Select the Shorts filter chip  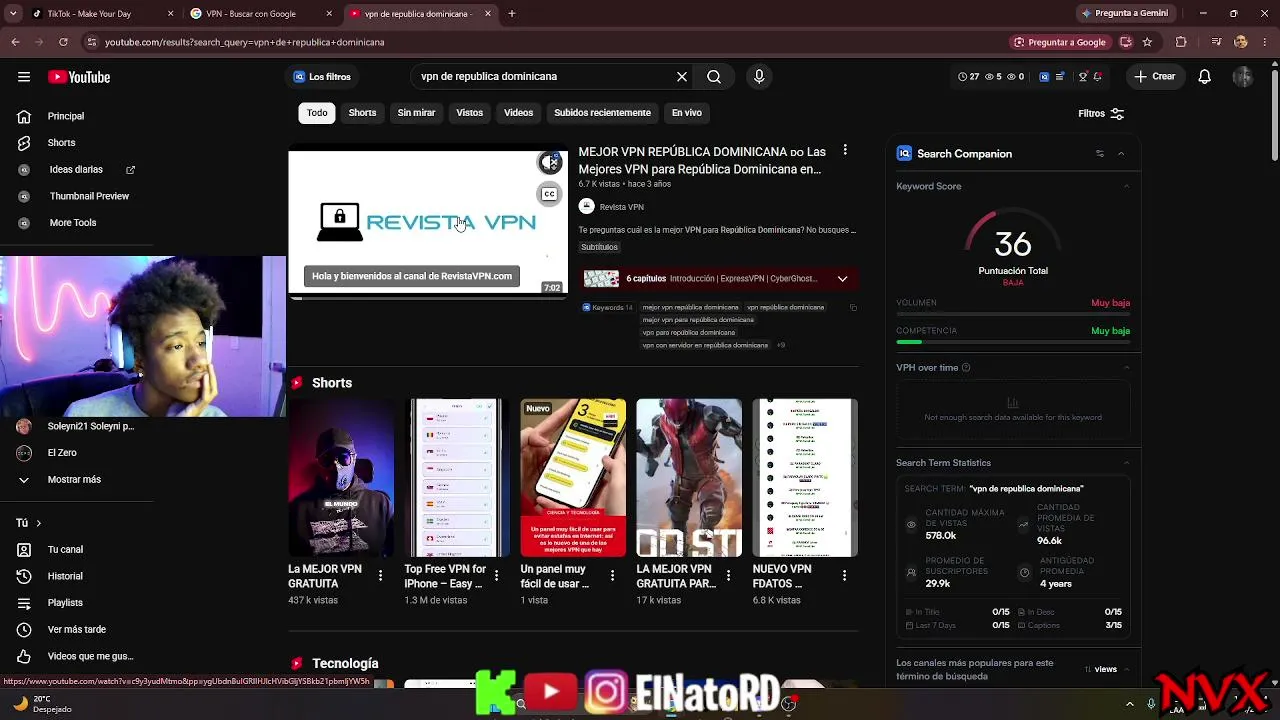(362, 113)
